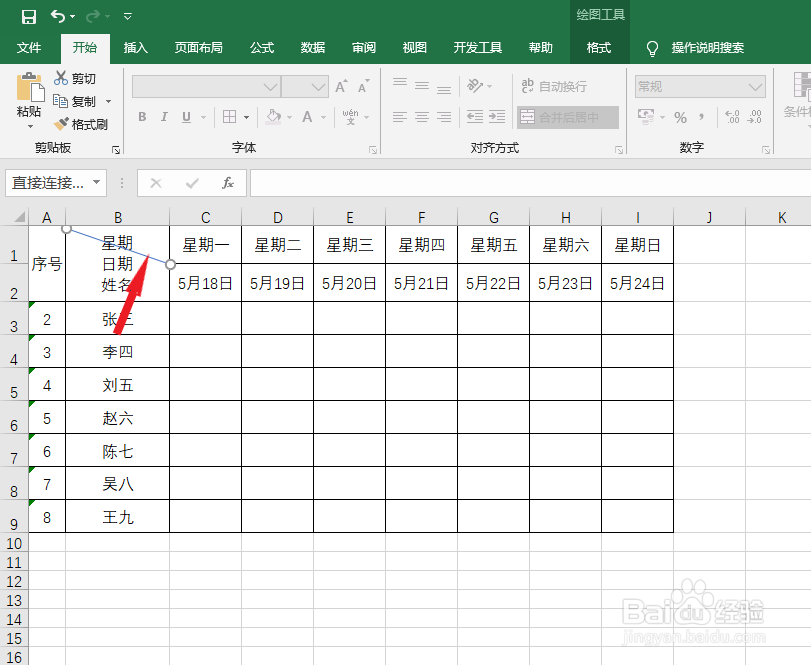Expand the Paste options arrow
Image resolution: width=811 pixels, height=665 pixels.
[30, 126]
